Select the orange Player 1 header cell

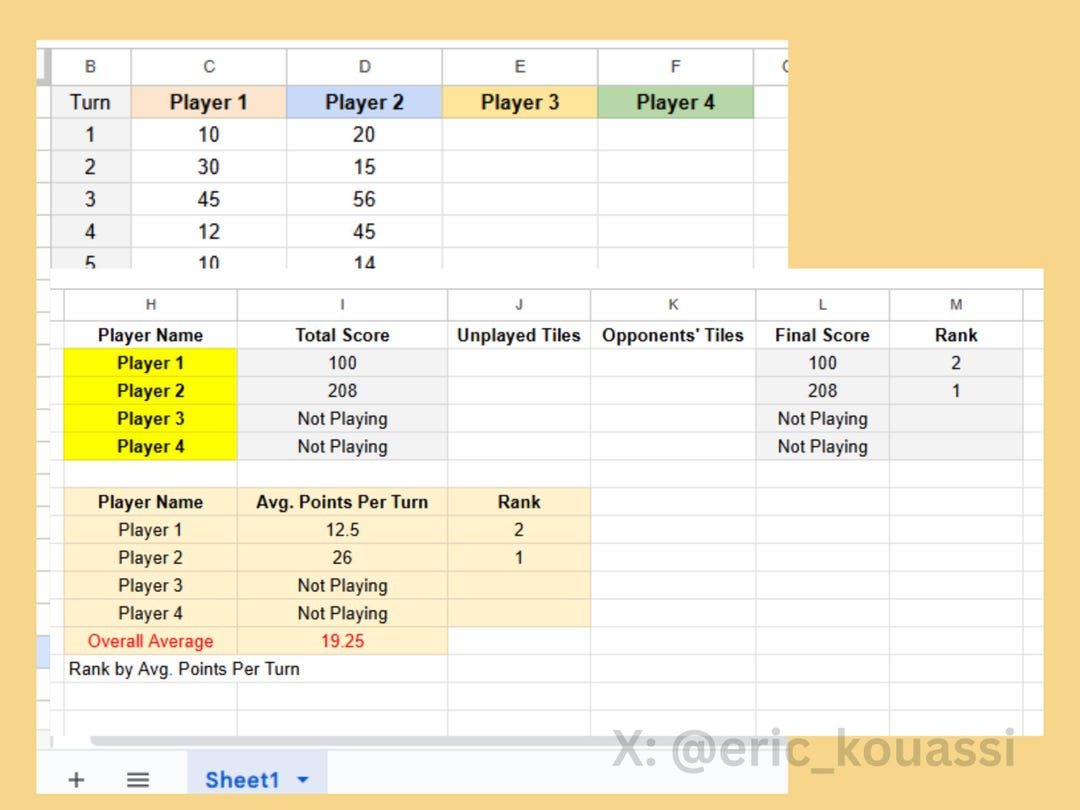click(208, 102)
